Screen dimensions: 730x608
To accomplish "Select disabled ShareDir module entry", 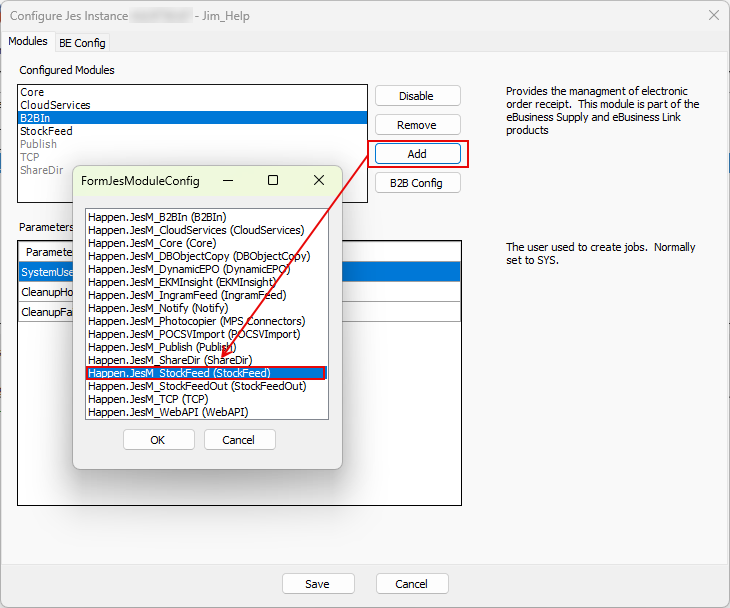I will tap(46, 170).
